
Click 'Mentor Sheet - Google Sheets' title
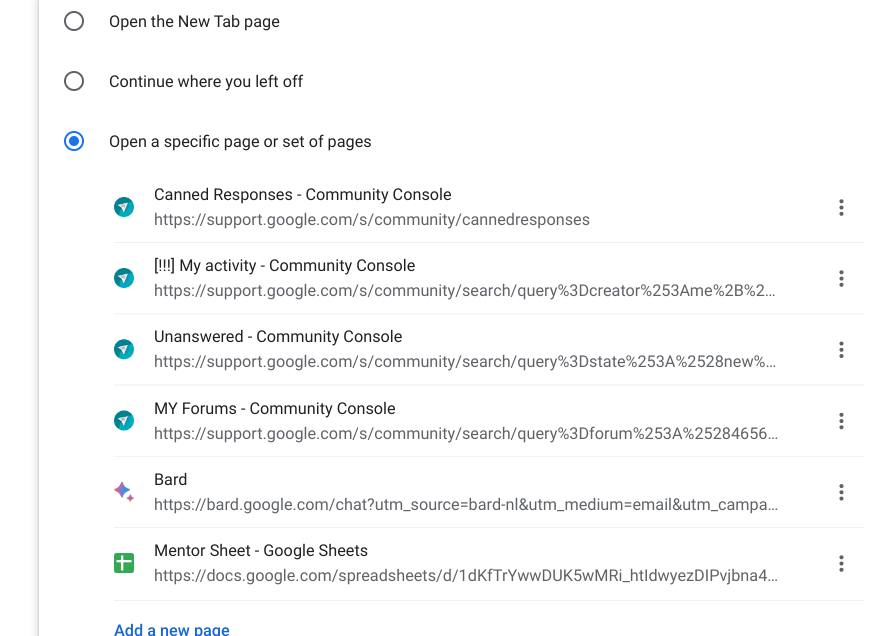coord(261,550)
